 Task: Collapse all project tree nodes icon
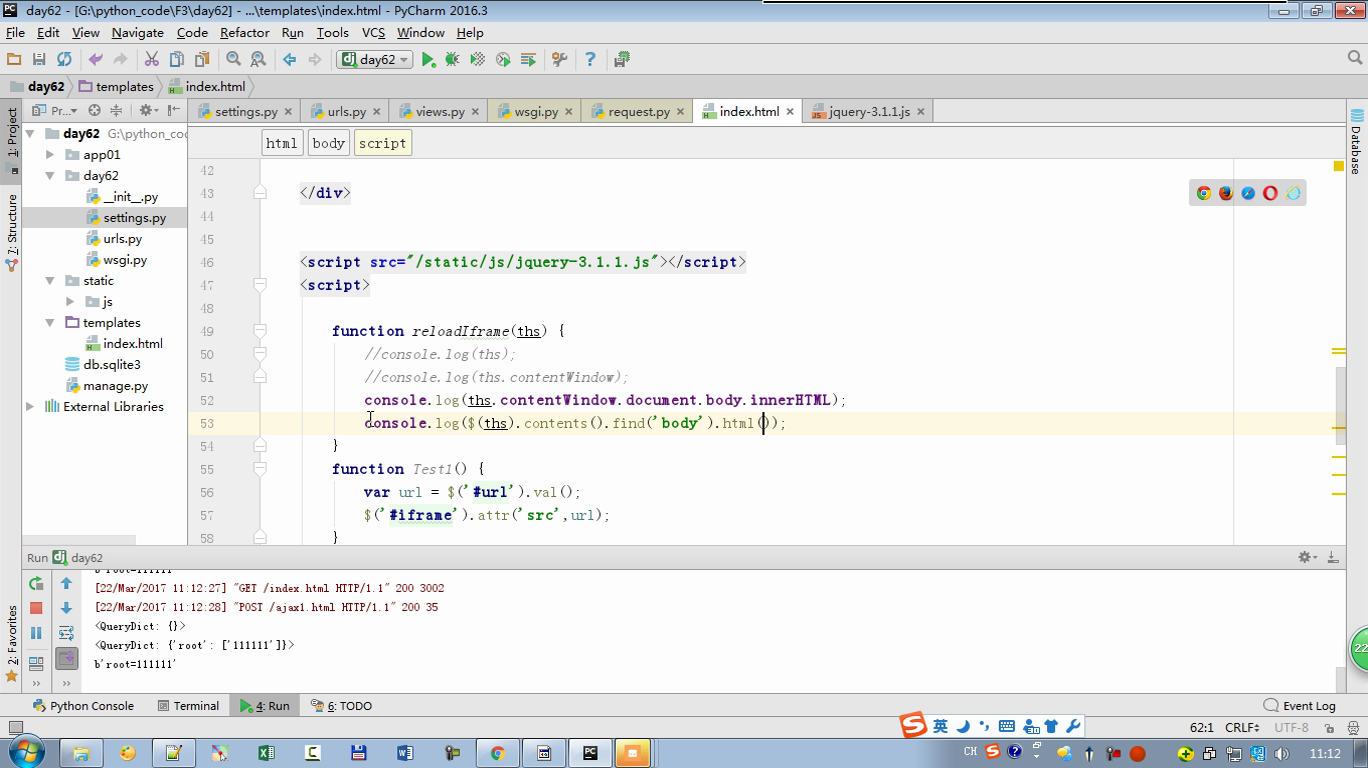point(116,111)
